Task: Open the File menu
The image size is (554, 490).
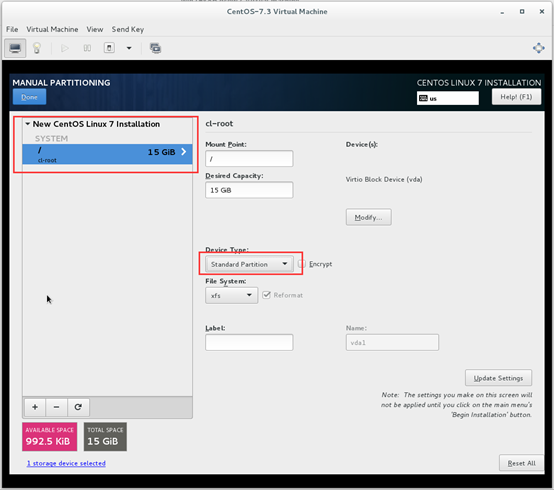Action: [12, 29]
